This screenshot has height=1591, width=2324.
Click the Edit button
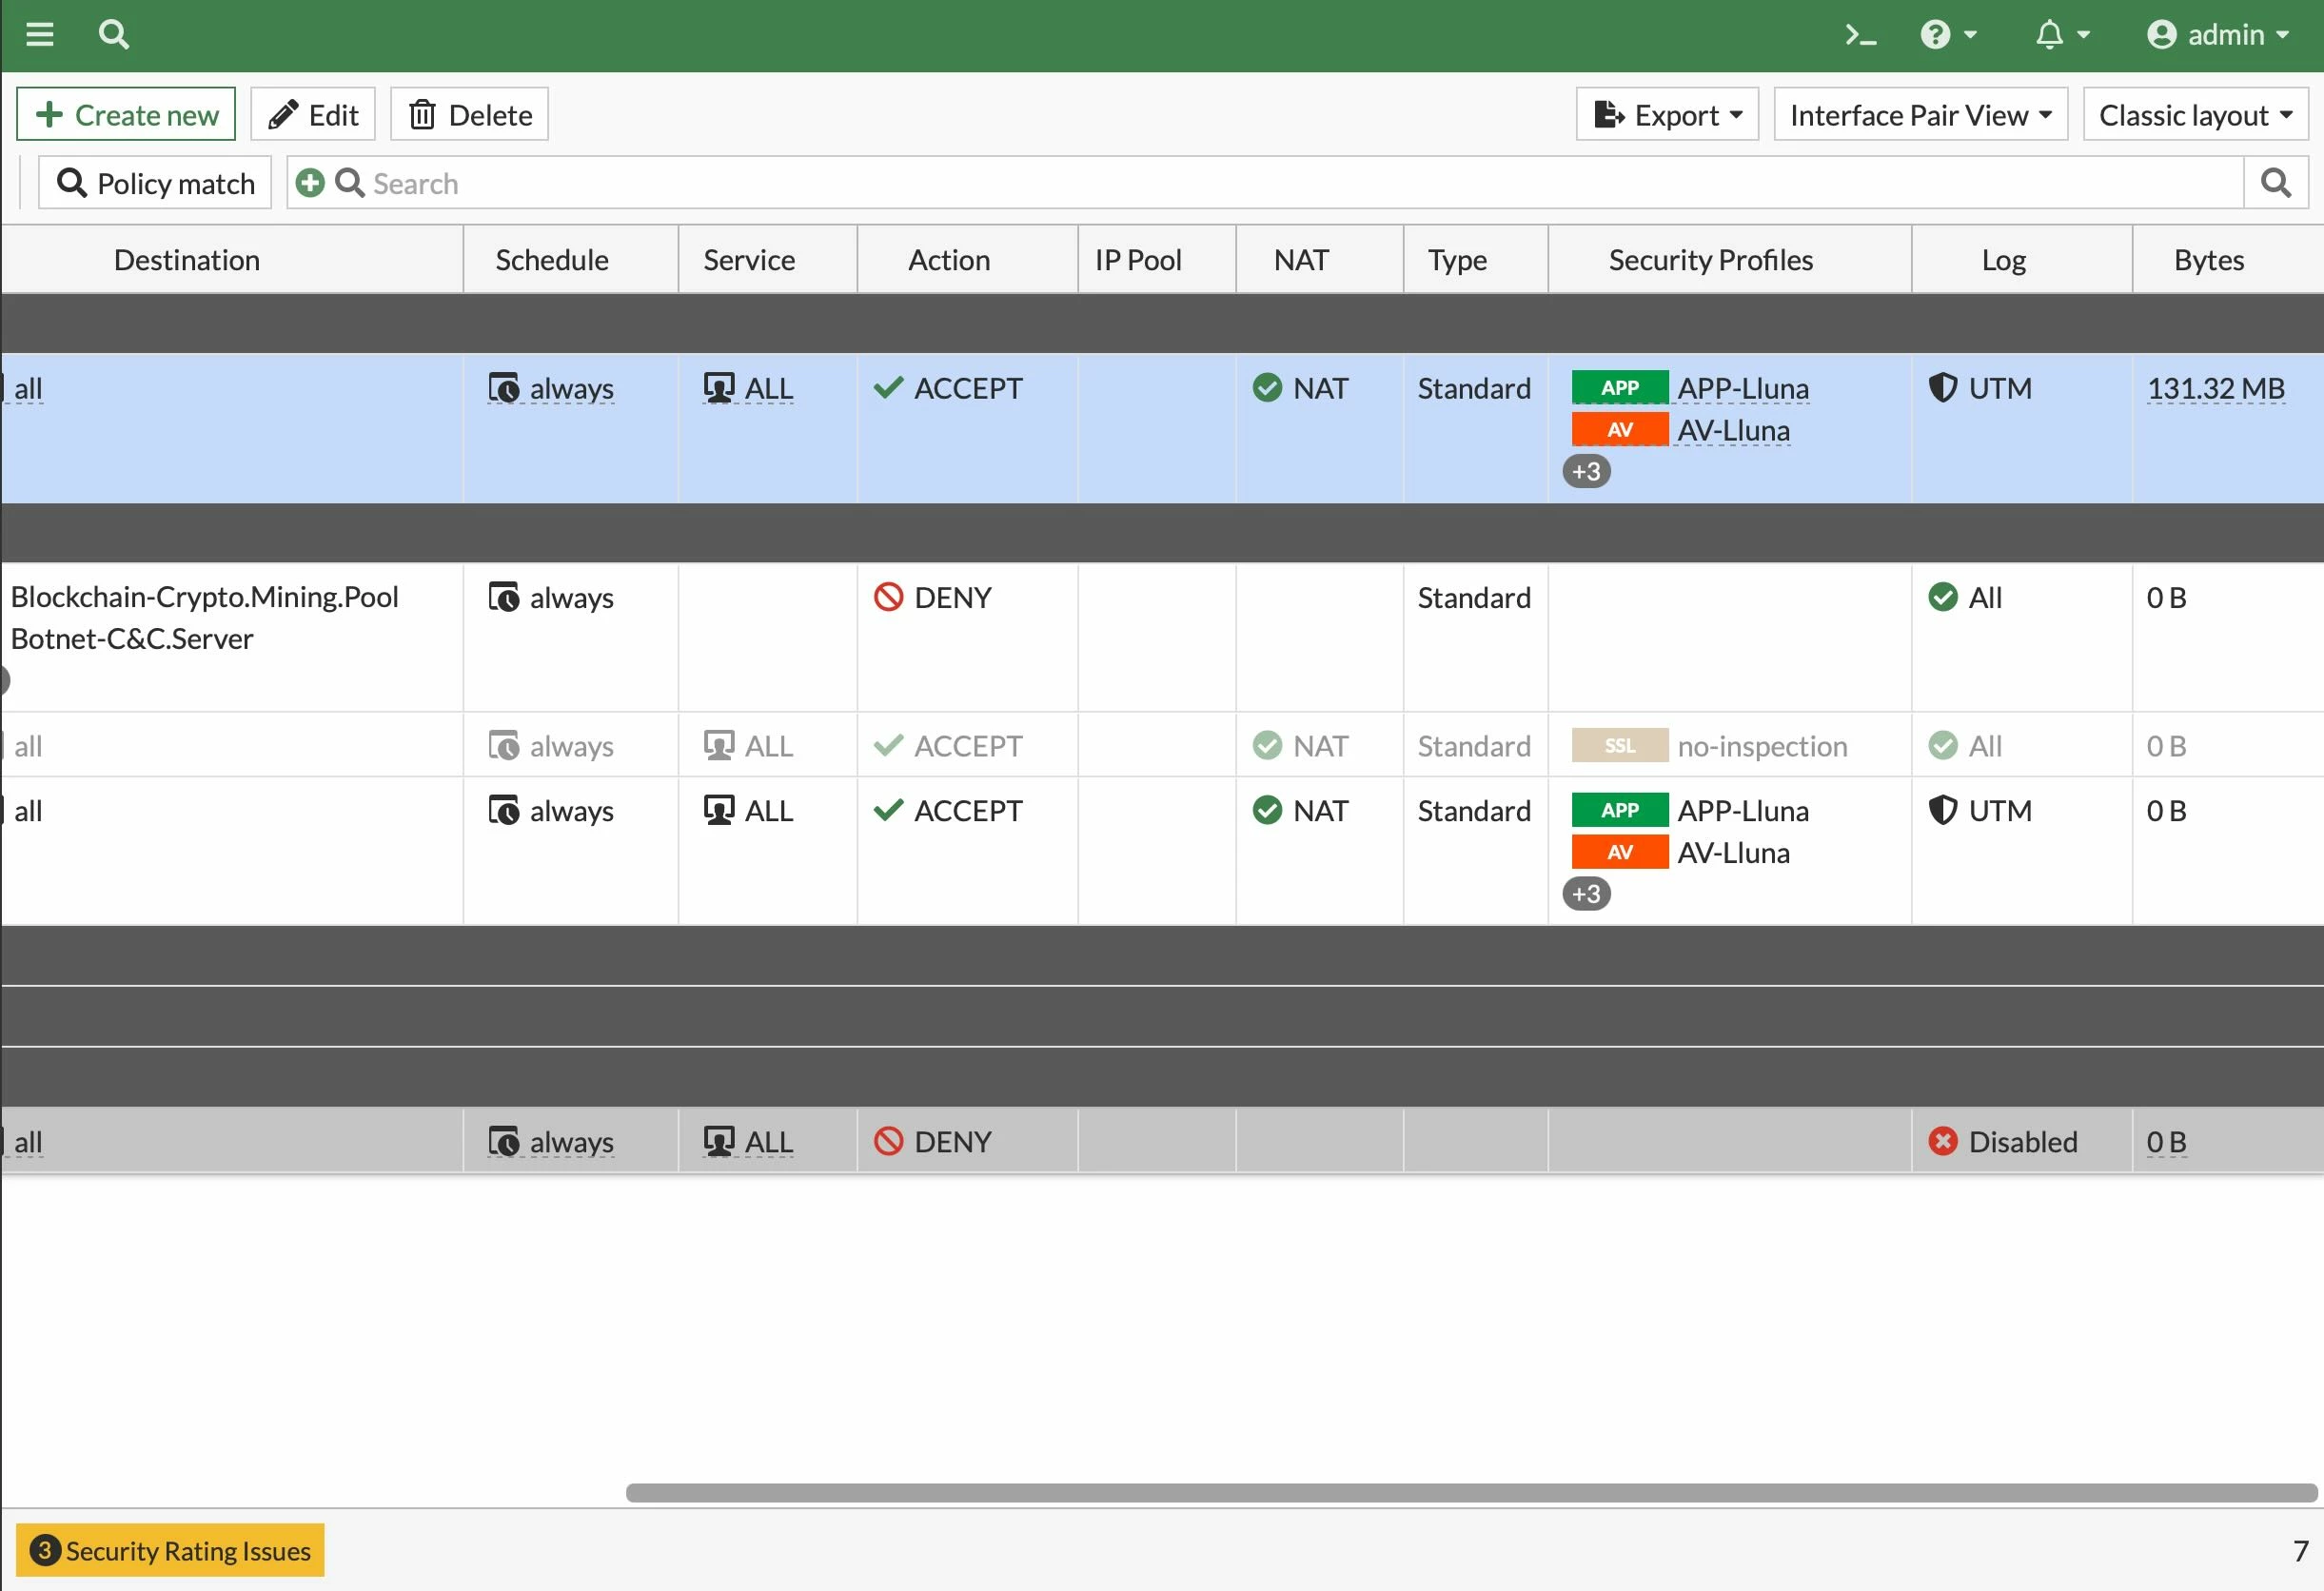pos(313,115)
